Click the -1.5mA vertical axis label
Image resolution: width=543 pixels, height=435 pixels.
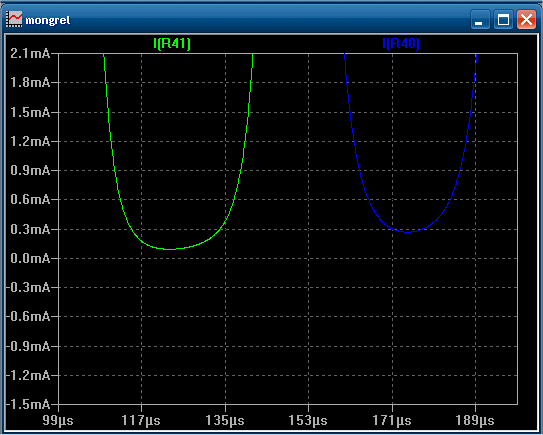pyautogui.click(x=28, y=405)
